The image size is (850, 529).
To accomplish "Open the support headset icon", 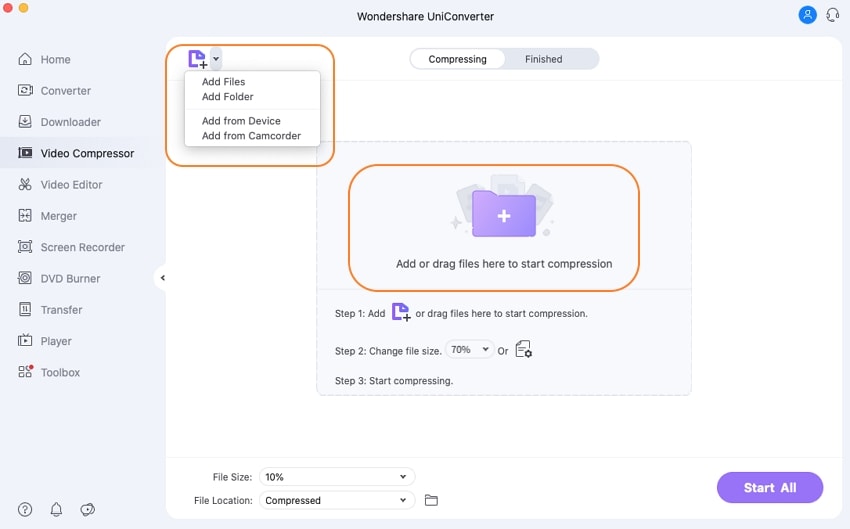I will coord(833,15).
